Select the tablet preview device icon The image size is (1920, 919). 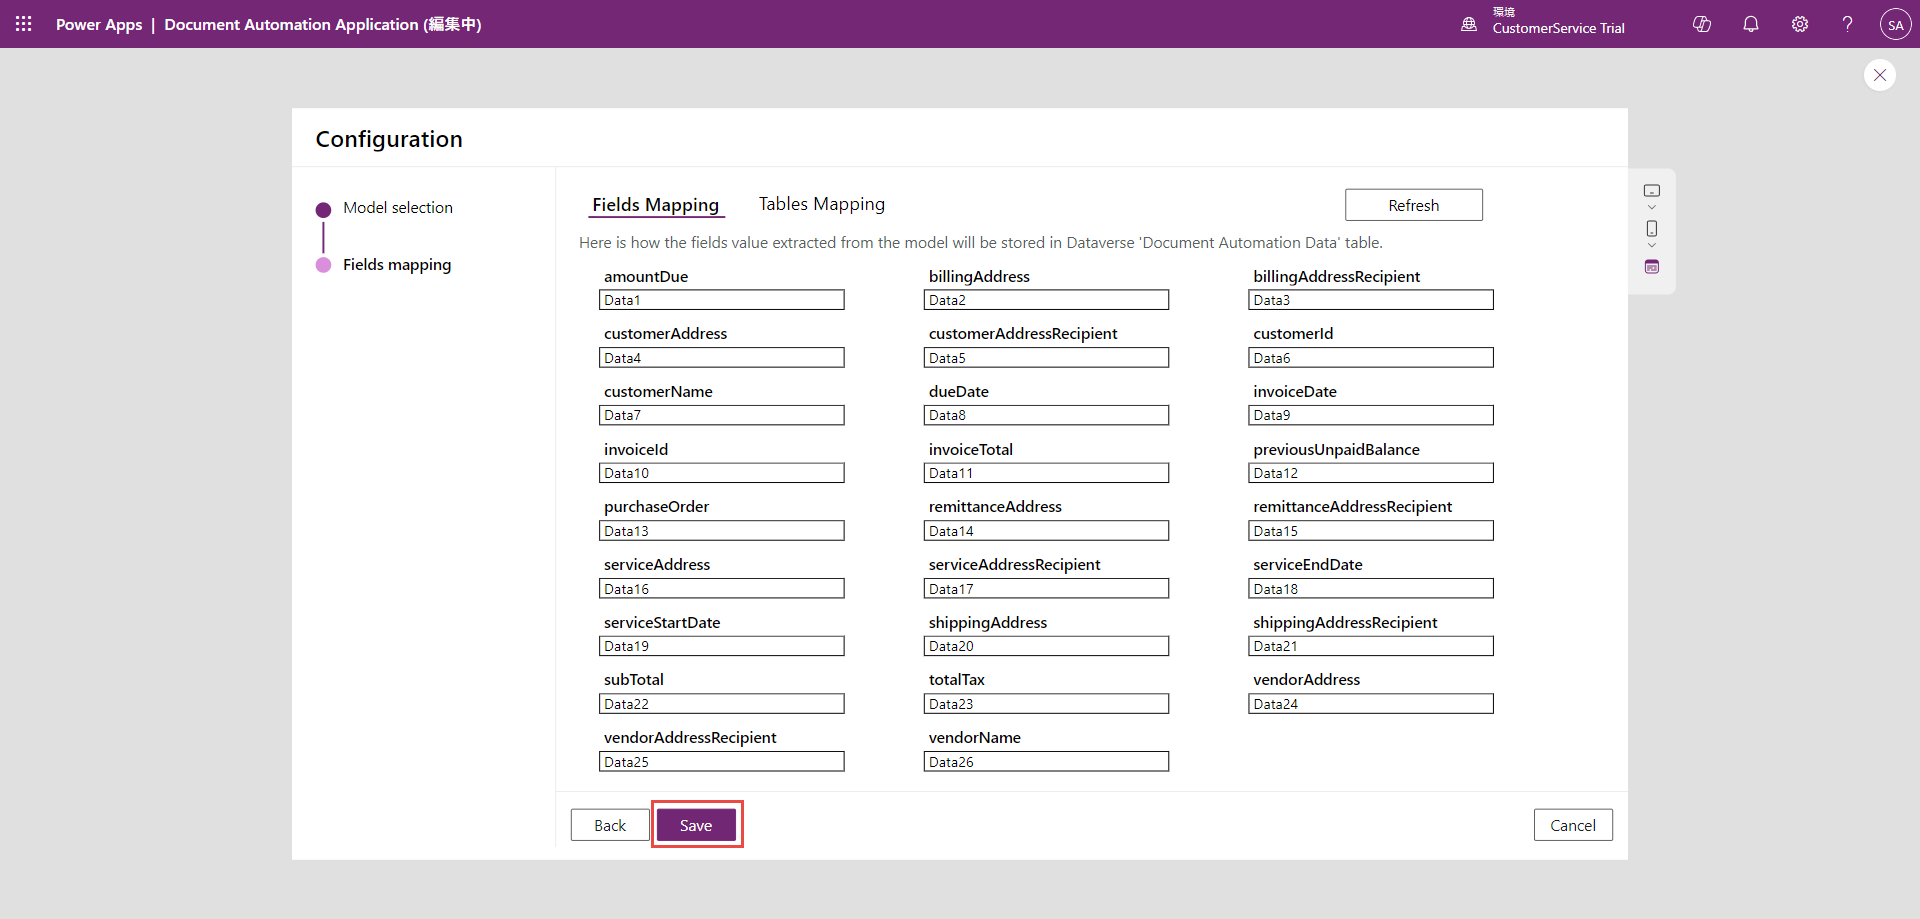[x=1652, y=191]
